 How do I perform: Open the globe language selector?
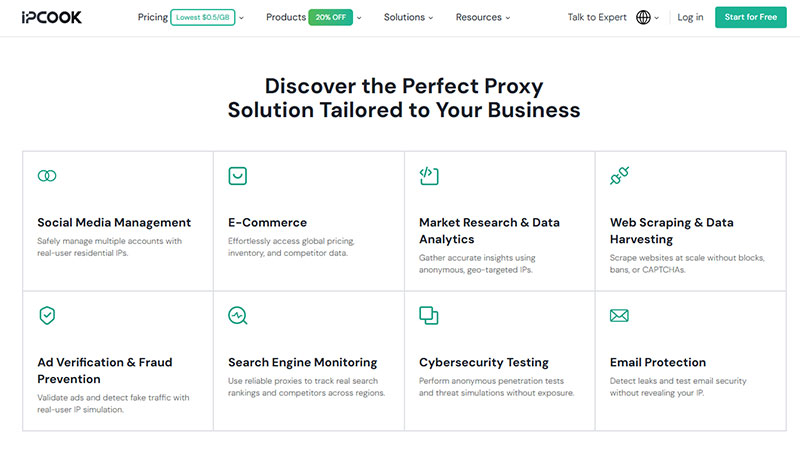647,17
